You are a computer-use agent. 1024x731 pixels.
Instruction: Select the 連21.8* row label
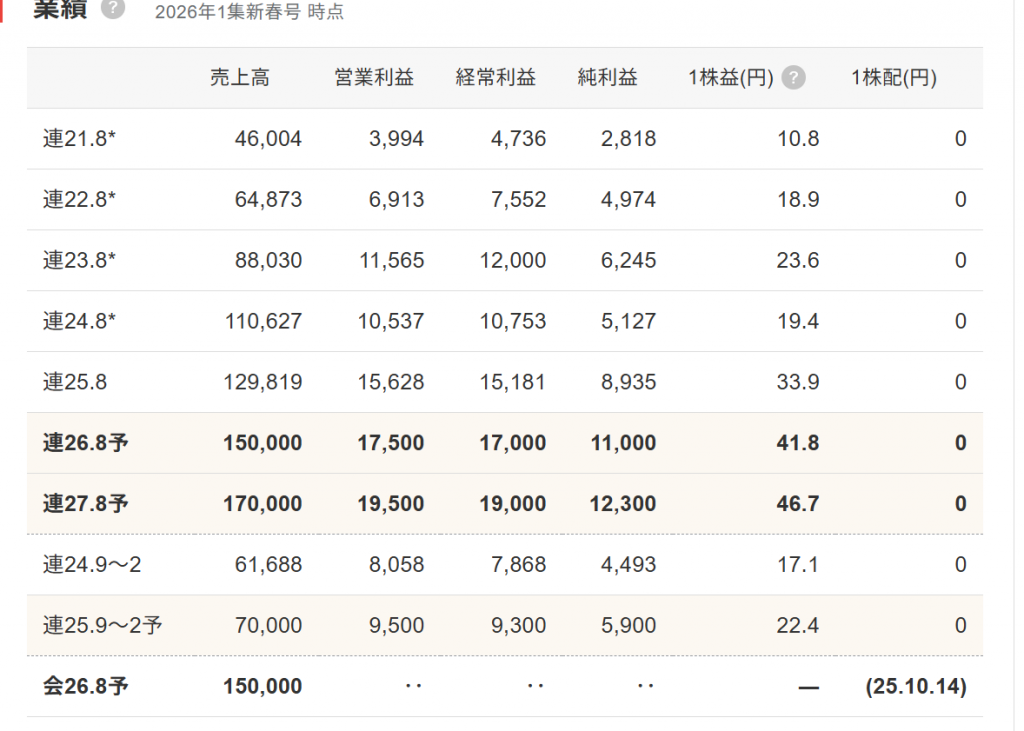80,139
